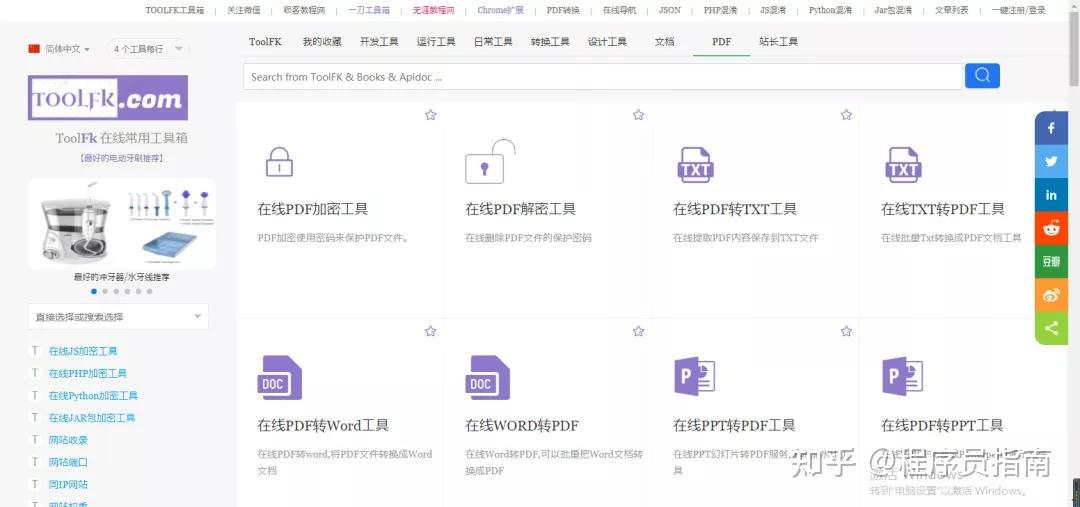Expand the 4个工具每行 layout dropdown

(148, 49)
